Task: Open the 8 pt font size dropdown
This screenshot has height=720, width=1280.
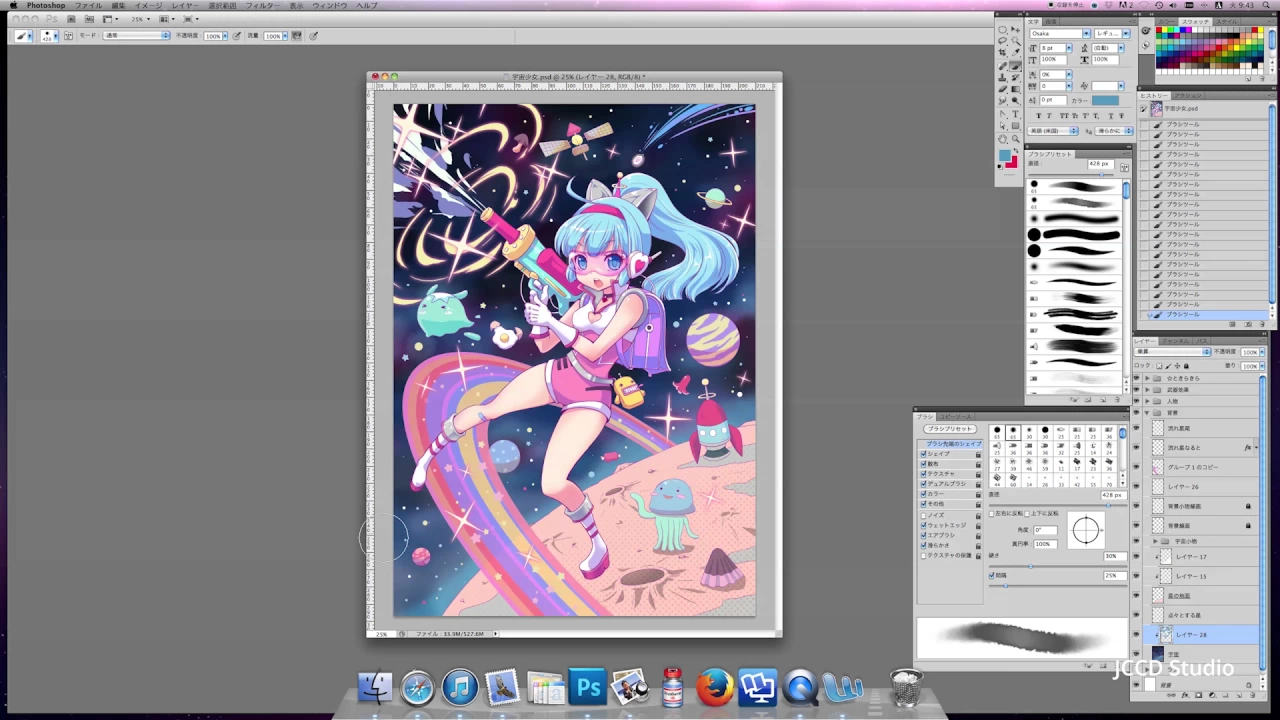Action: tap(1069, 48)
